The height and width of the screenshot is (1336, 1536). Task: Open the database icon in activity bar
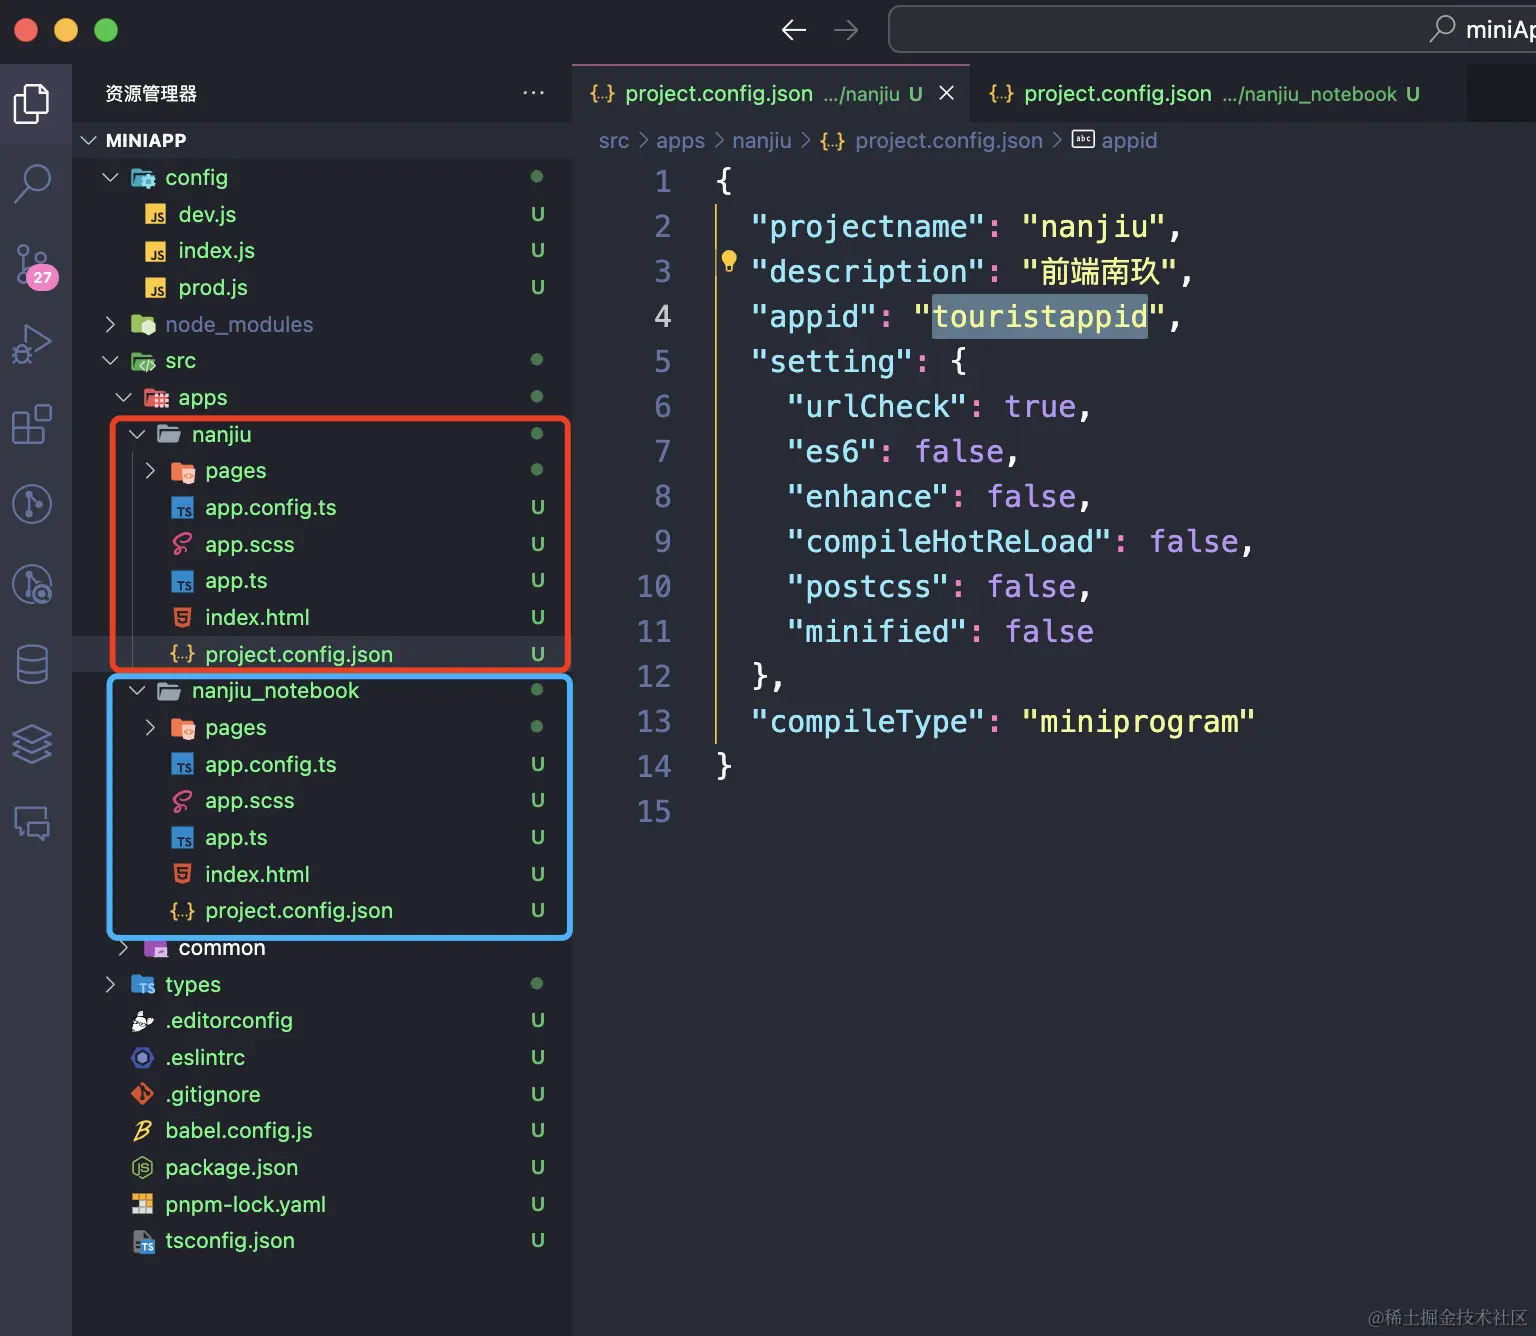pos(32,664)
